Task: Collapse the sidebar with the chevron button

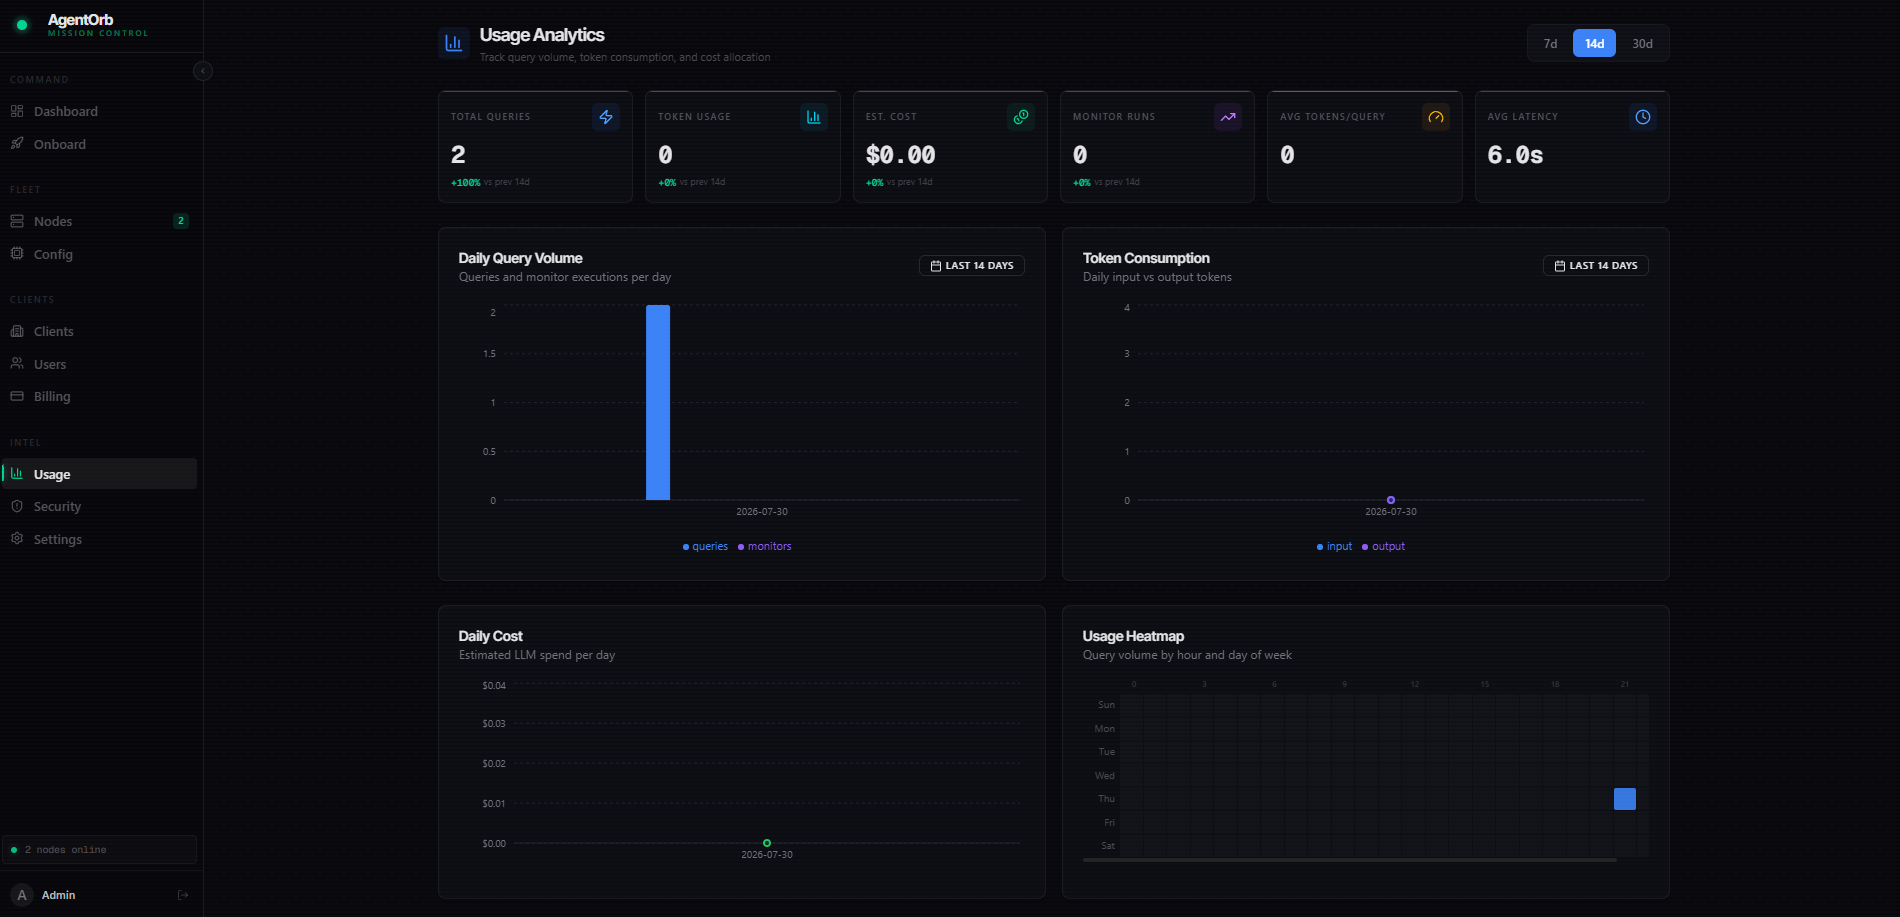Action: tap(203, 71)
